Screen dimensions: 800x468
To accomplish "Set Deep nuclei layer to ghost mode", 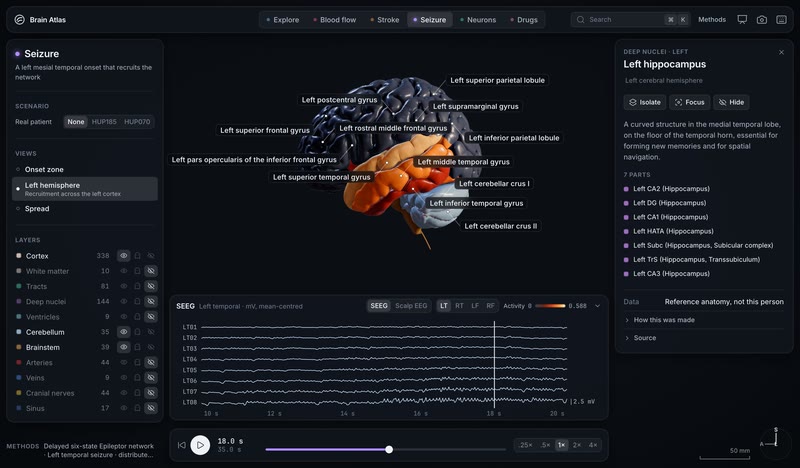I will pos(137,302).
